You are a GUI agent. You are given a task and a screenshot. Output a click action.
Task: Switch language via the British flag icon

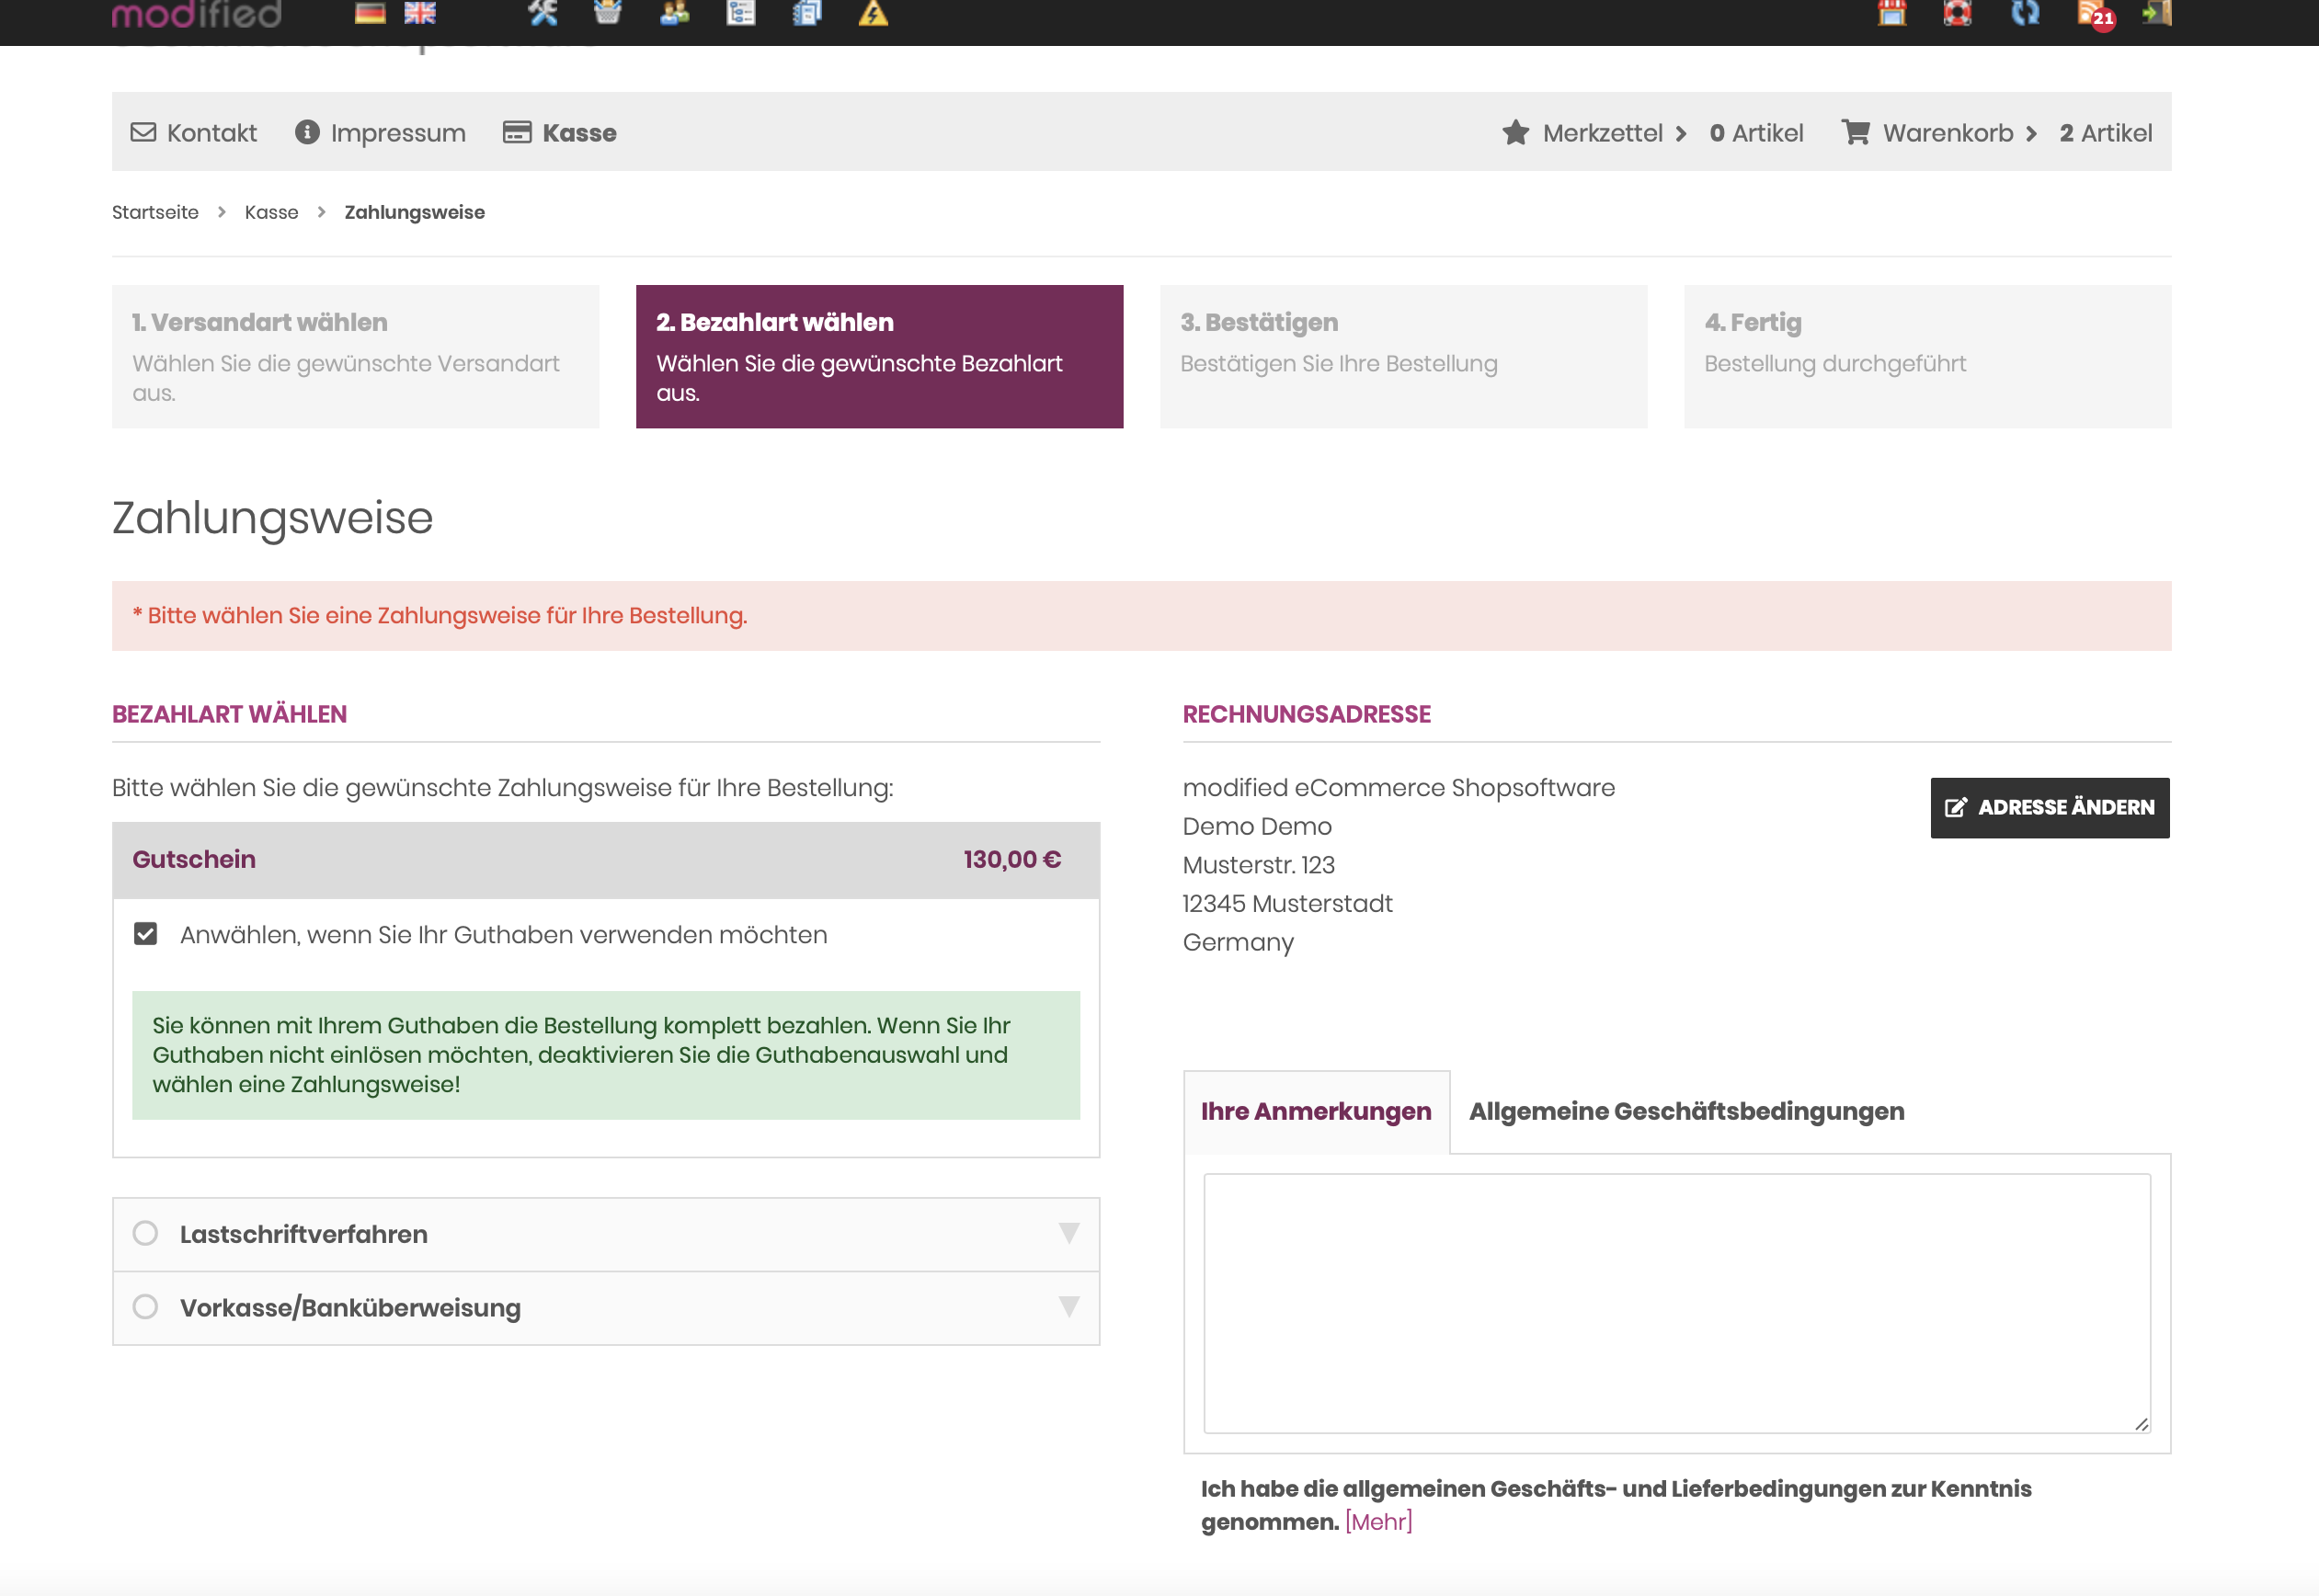[420, 13]
